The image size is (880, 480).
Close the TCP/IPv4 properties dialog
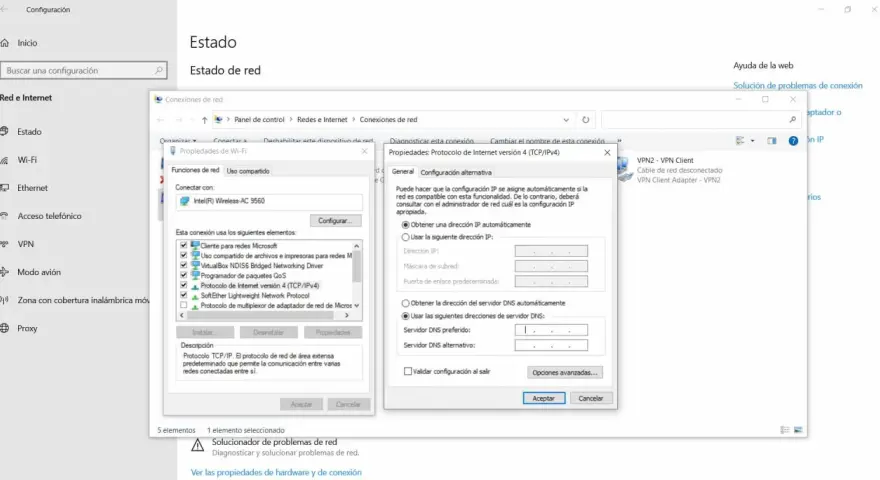[x=607, y=152]
